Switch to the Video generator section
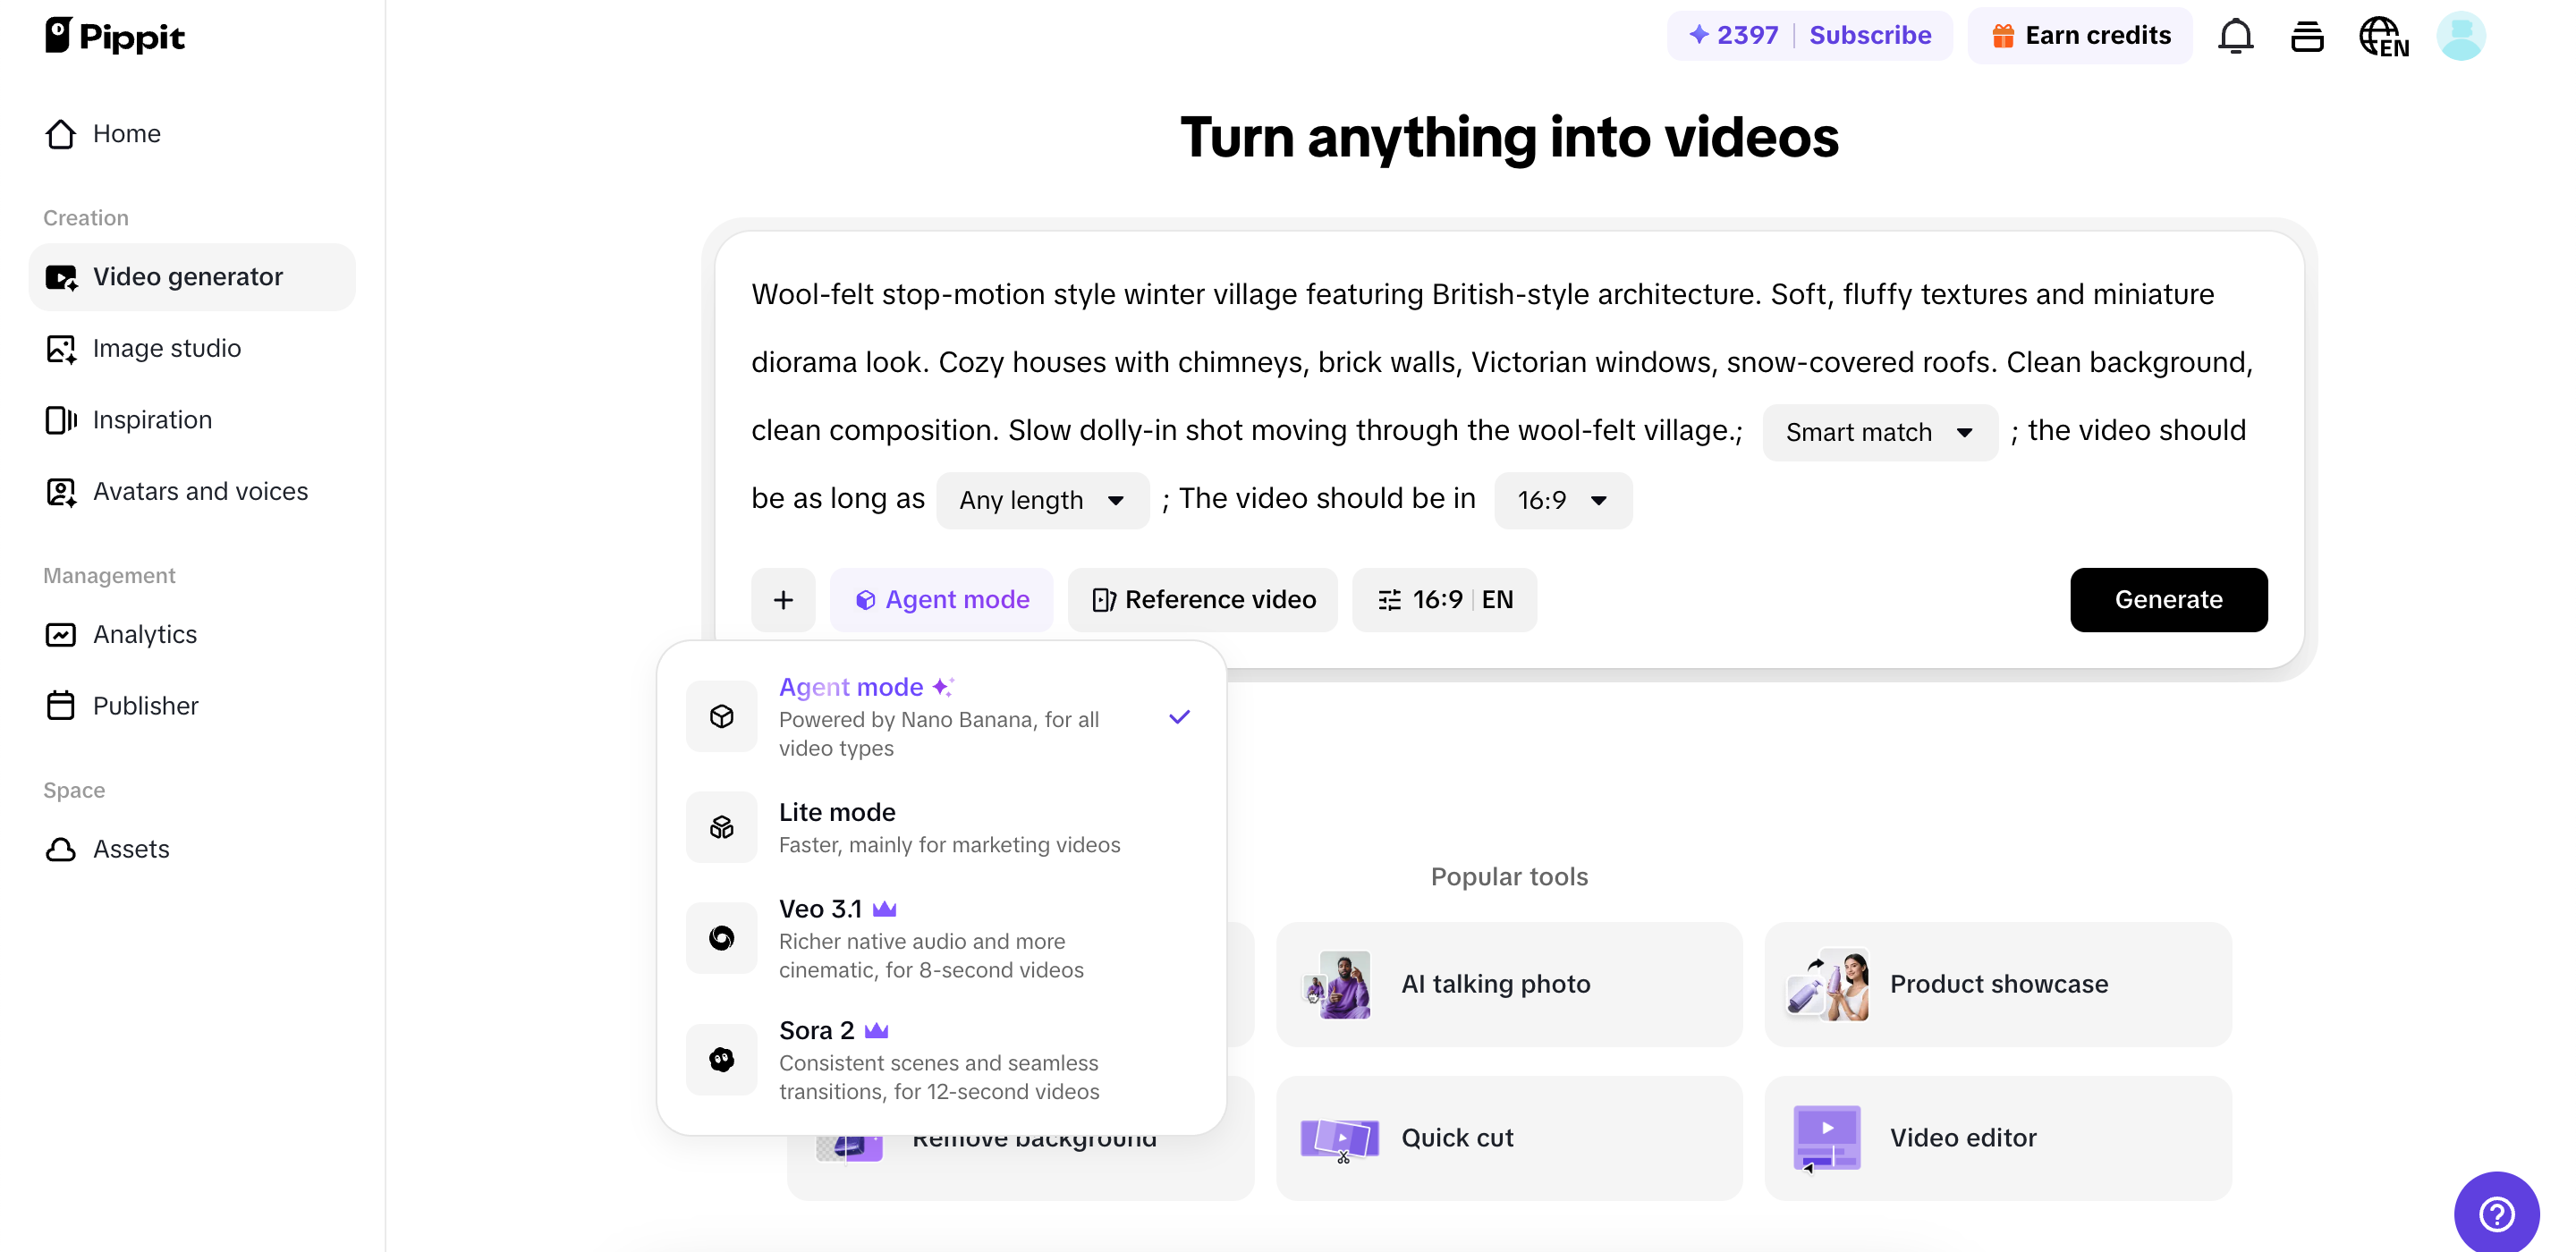2576x1252 pixels. [188, 276]
